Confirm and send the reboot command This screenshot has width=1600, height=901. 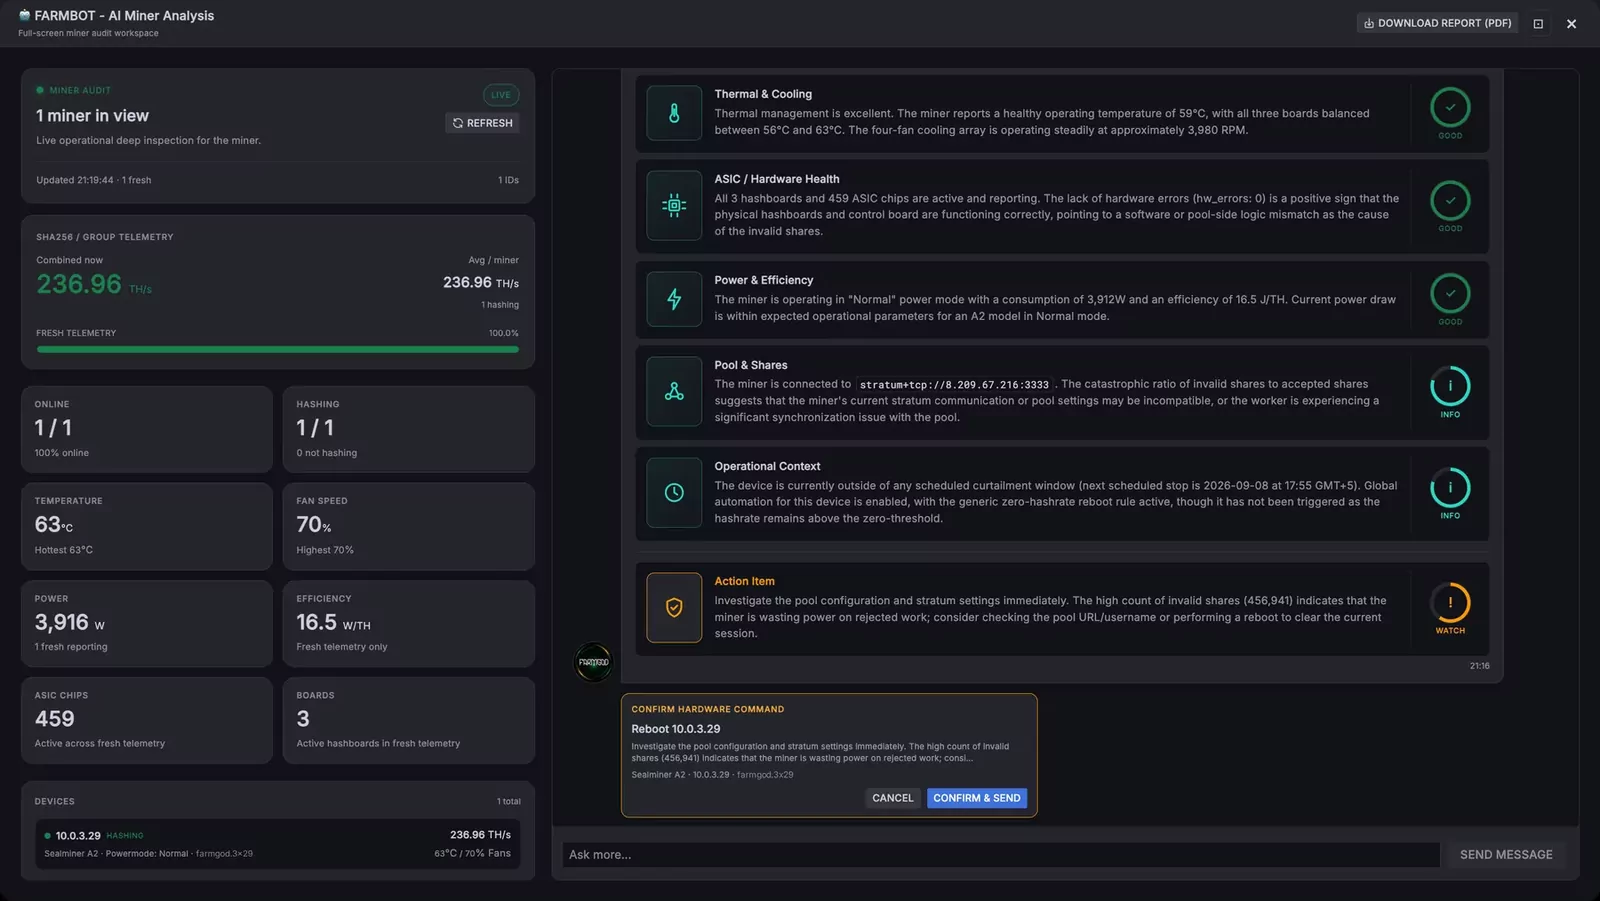977,798
